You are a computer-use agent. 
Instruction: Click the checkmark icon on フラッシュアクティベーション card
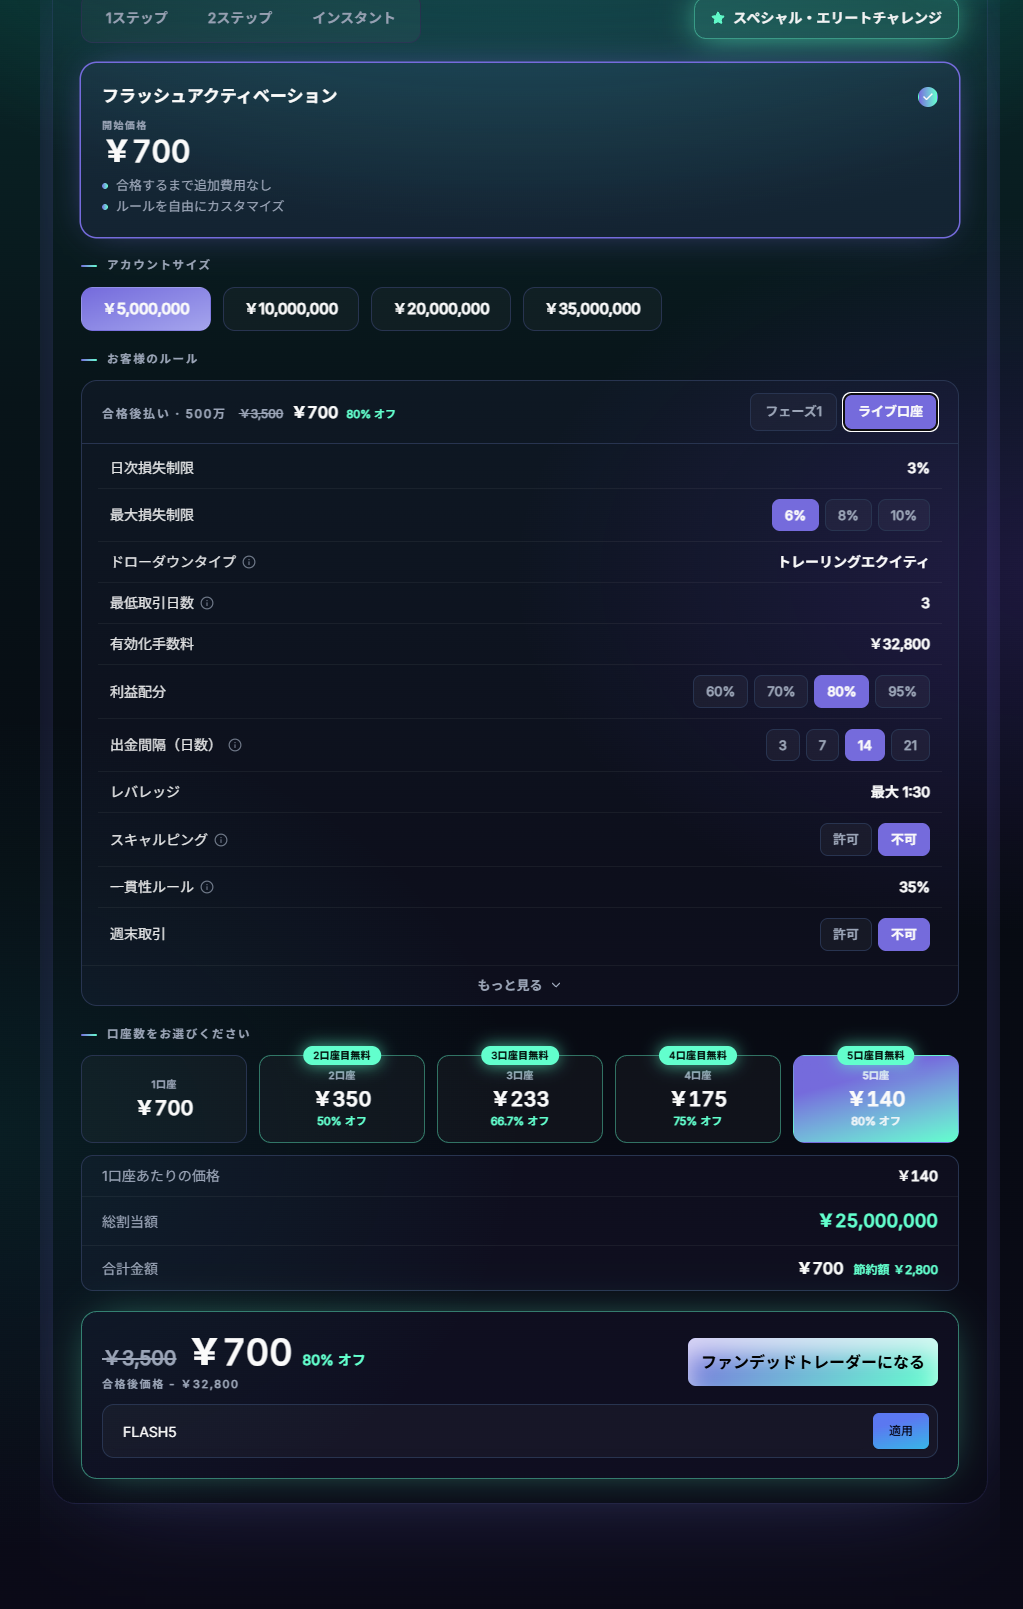928,97
